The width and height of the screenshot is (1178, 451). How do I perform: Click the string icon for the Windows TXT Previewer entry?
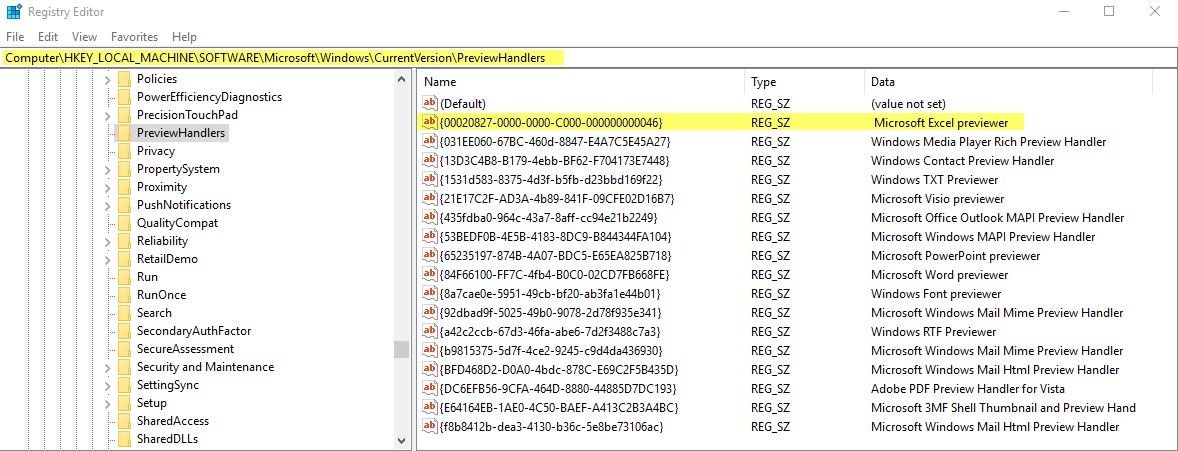(x=430, y=180)
